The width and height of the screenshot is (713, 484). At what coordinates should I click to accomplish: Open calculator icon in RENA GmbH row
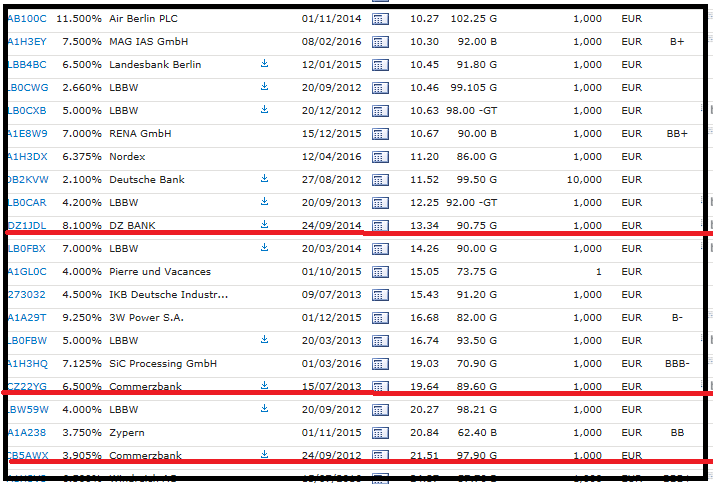pos(380,134)
